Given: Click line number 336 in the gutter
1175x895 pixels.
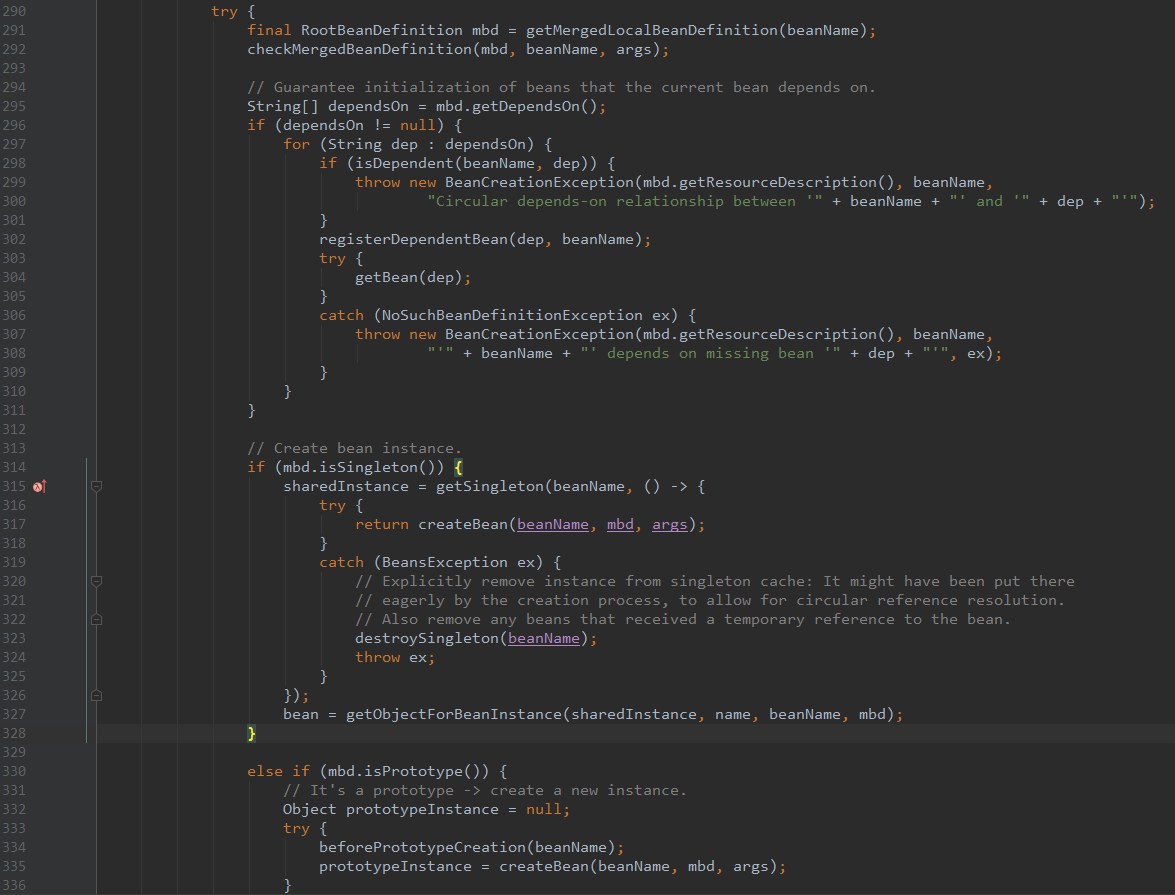Looking at the screenshot, I should (13, 885).
